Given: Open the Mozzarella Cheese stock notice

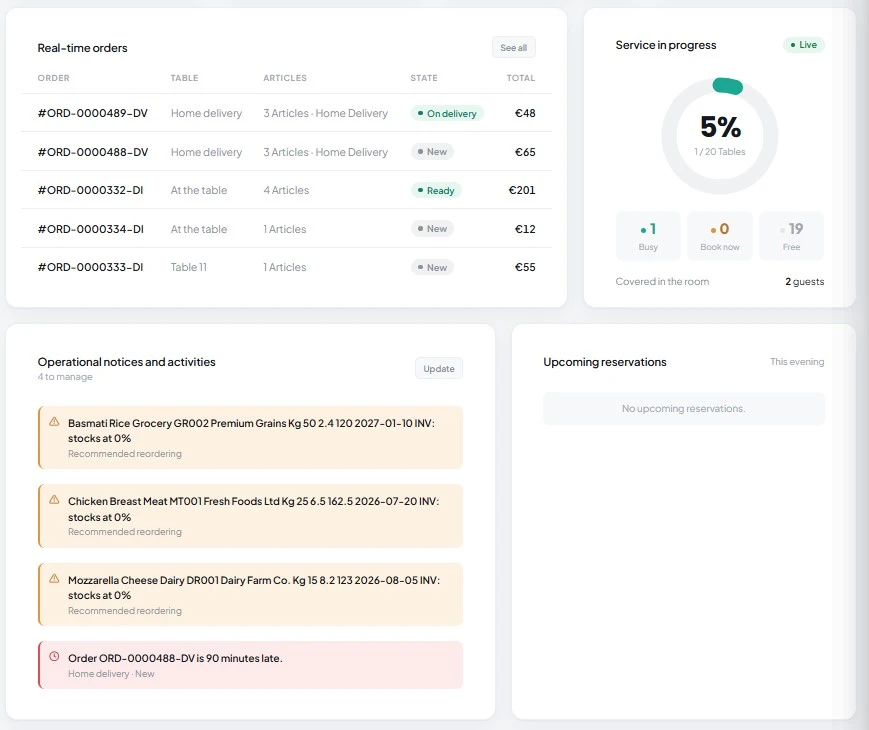Looking at the screenshot, I should tap(251, 595).
